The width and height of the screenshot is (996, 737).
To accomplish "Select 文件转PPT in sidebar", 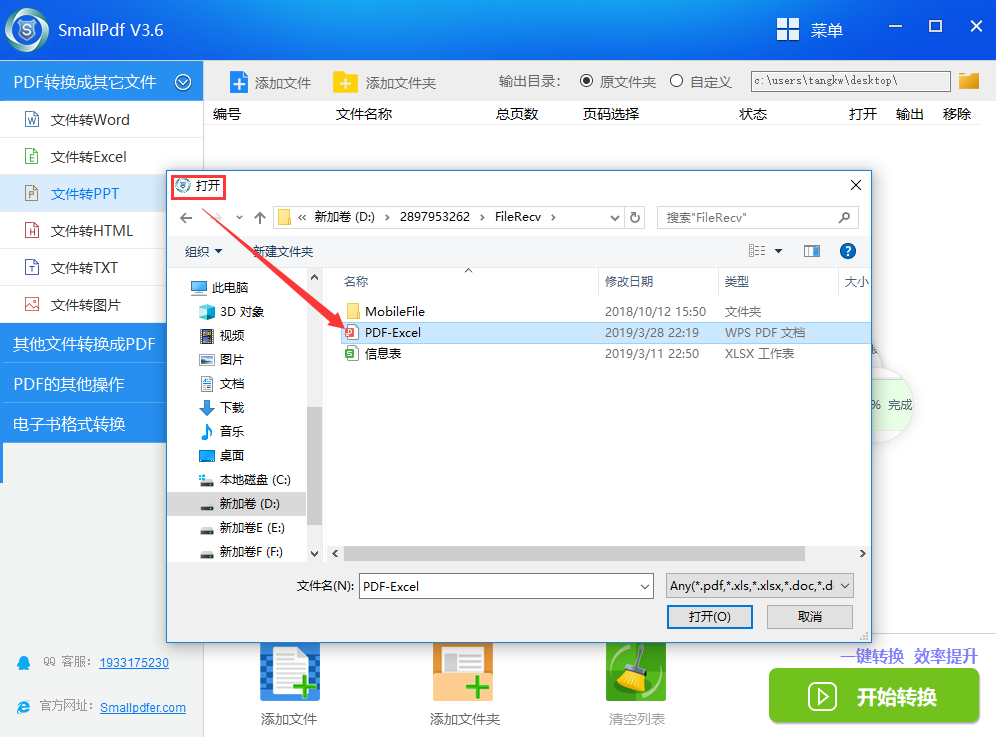I will pyautogui.click(x=83, y=193).
